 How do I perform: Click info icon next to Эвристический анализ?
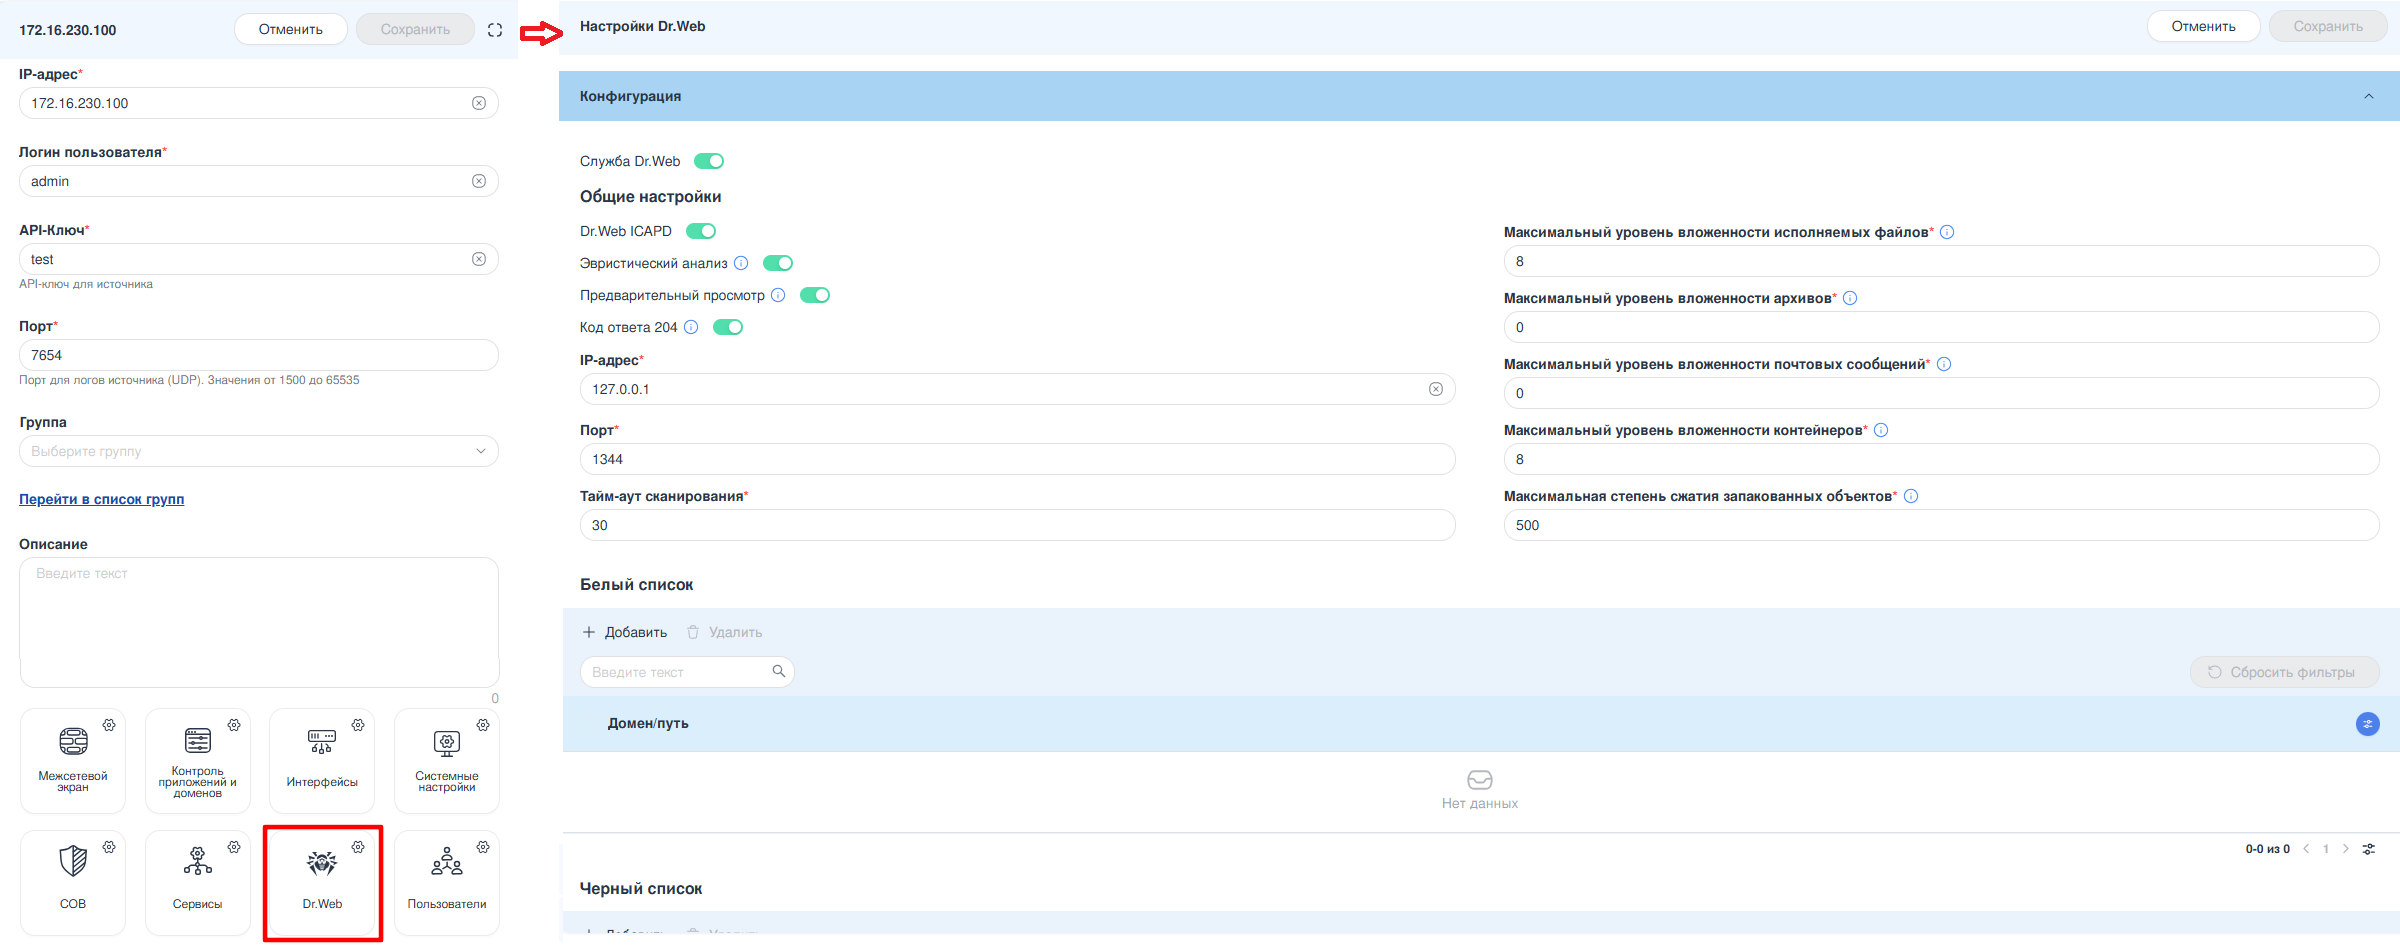(x=741, y=263)
